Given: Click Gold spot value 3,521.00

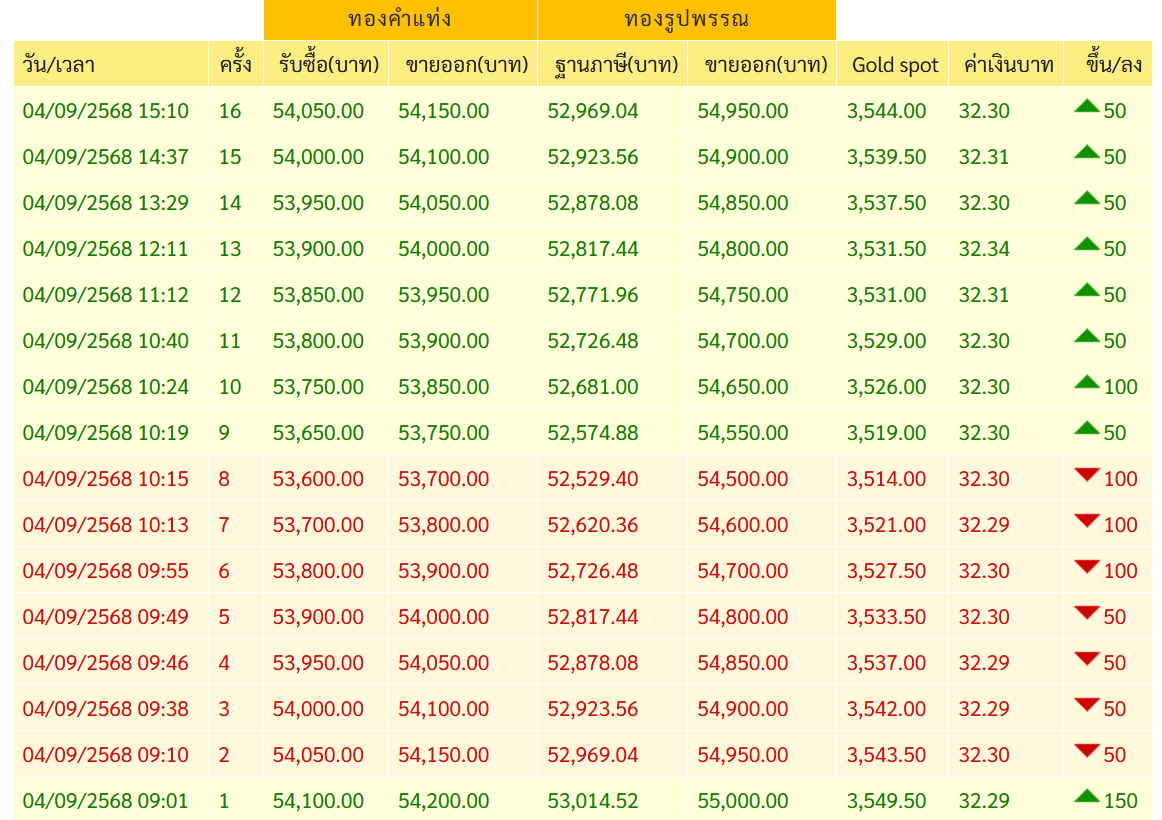Looking at the screenshot, I should click(886, 524).
